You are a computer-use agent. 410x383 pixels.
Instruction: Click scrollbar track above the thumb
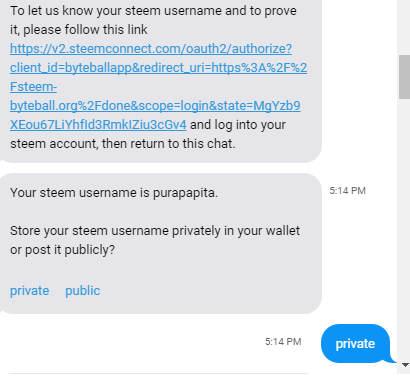pos(404,27)
